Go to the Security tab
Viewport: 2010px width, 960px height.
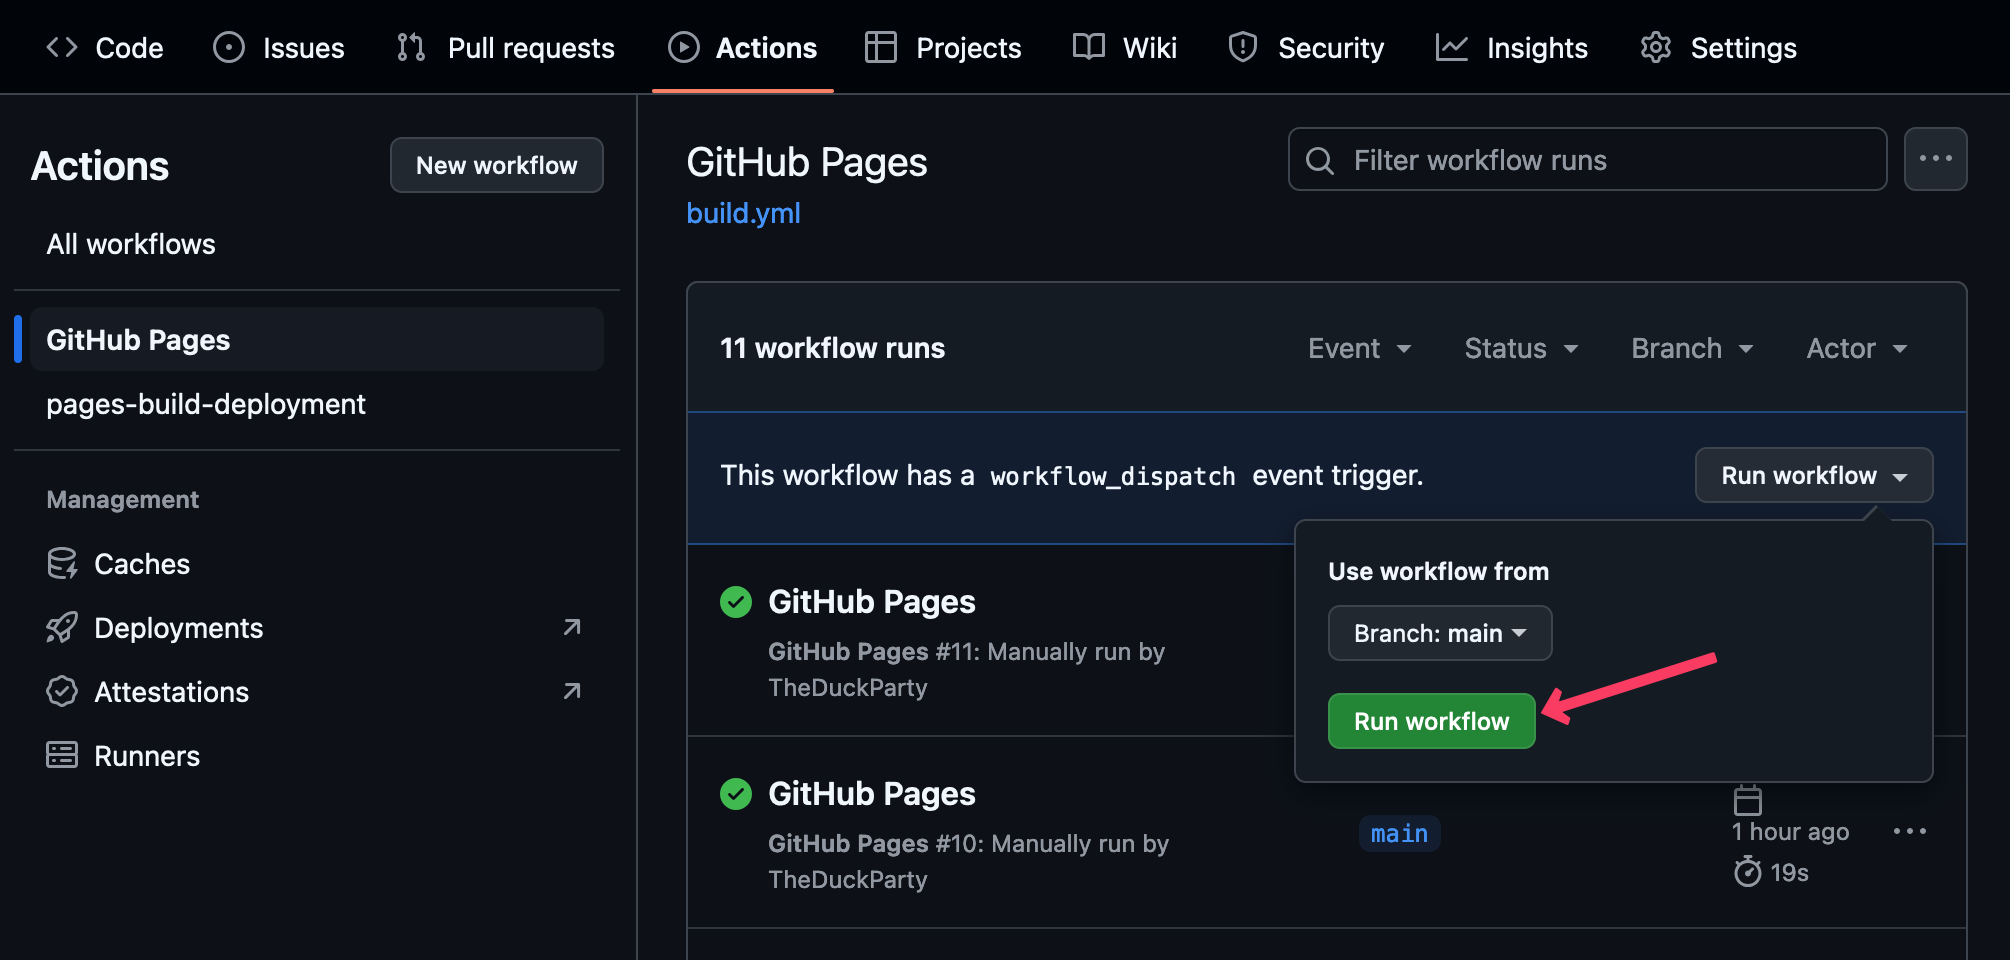tap(1306, 48)
